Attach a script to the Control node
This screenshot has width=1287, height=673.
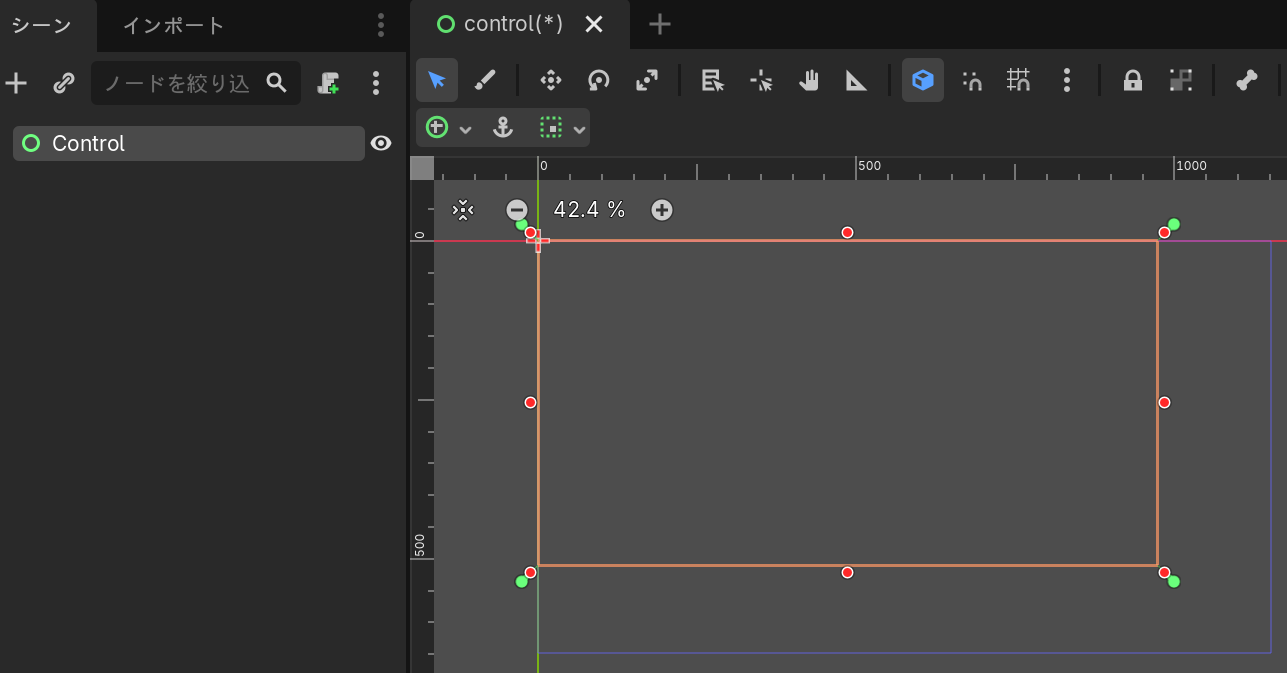[x=328, y=83]
